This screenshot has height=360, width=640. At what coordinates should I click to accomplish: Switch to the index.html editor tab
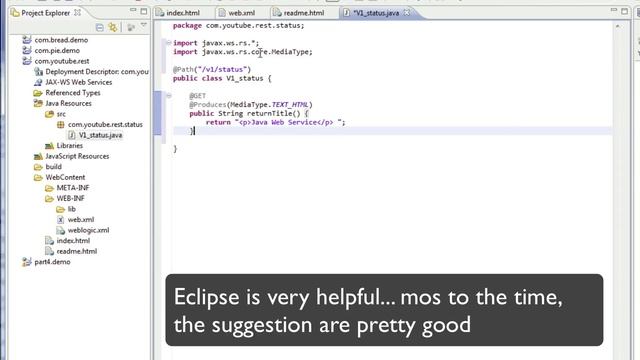[182, 13]
